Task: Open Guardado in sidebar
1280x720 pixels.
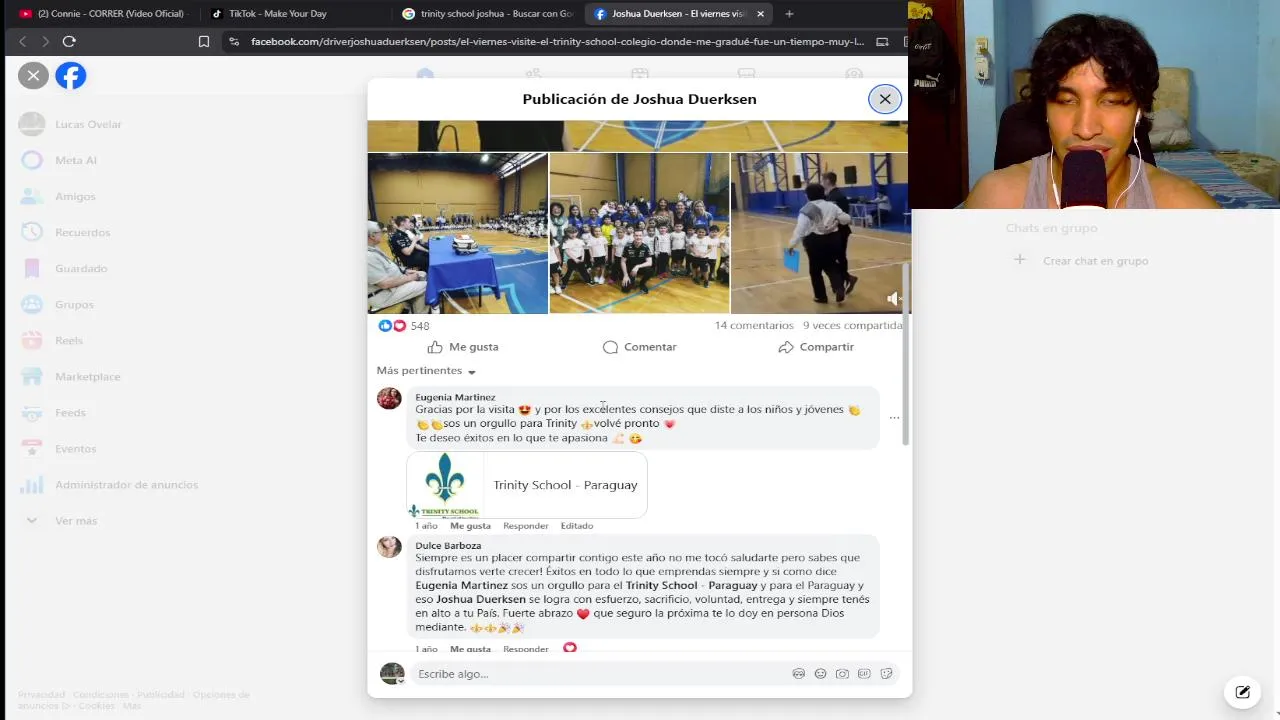Action: (x=81, y=268)
